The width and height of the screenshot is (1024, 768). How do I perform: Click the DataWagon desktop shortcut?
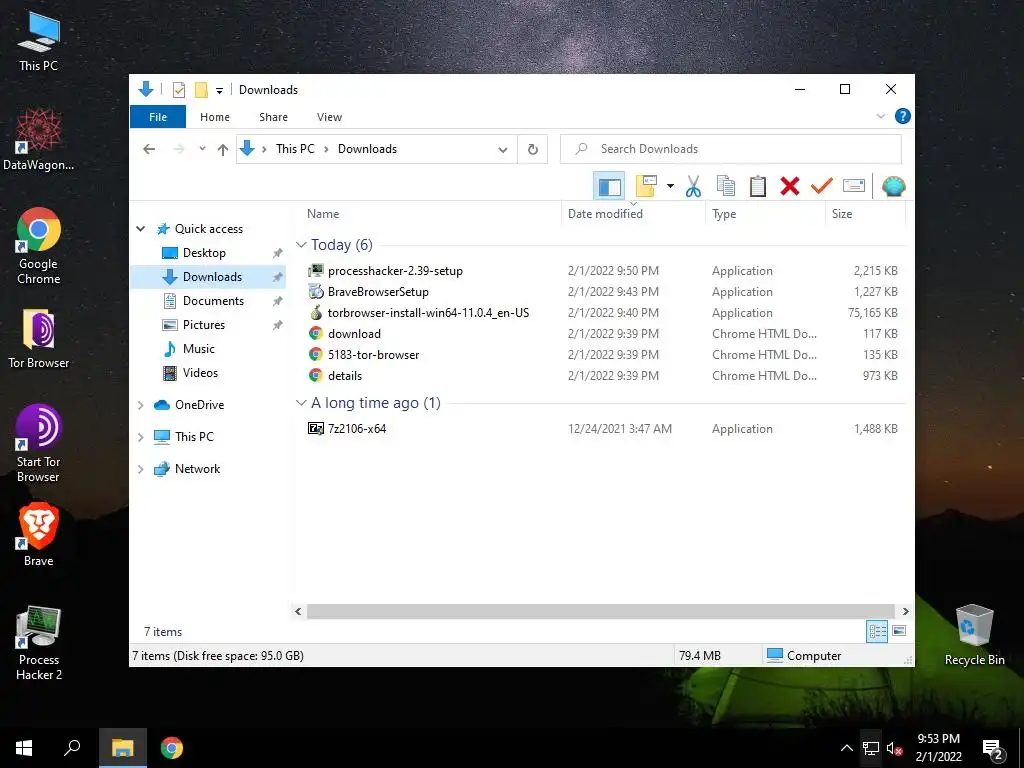click(39, 140)
